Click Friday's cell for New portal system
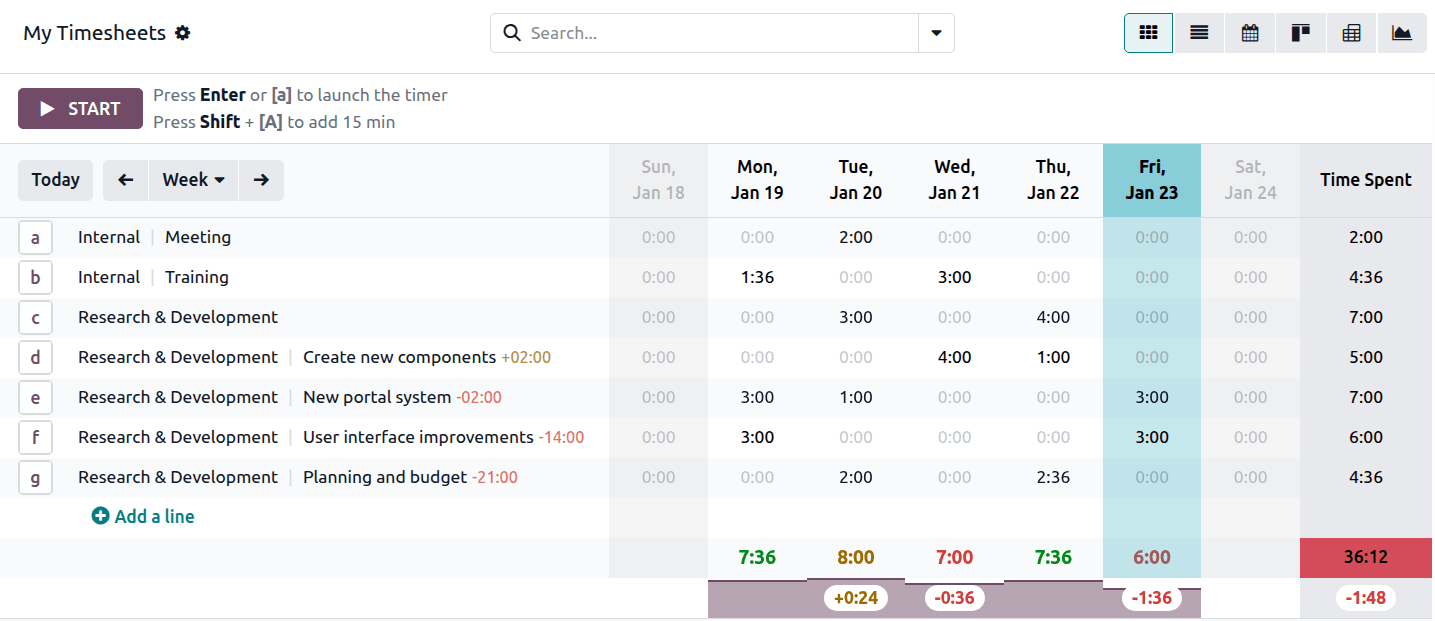Screen dimensions: 1435x621 click(1151, 397)
